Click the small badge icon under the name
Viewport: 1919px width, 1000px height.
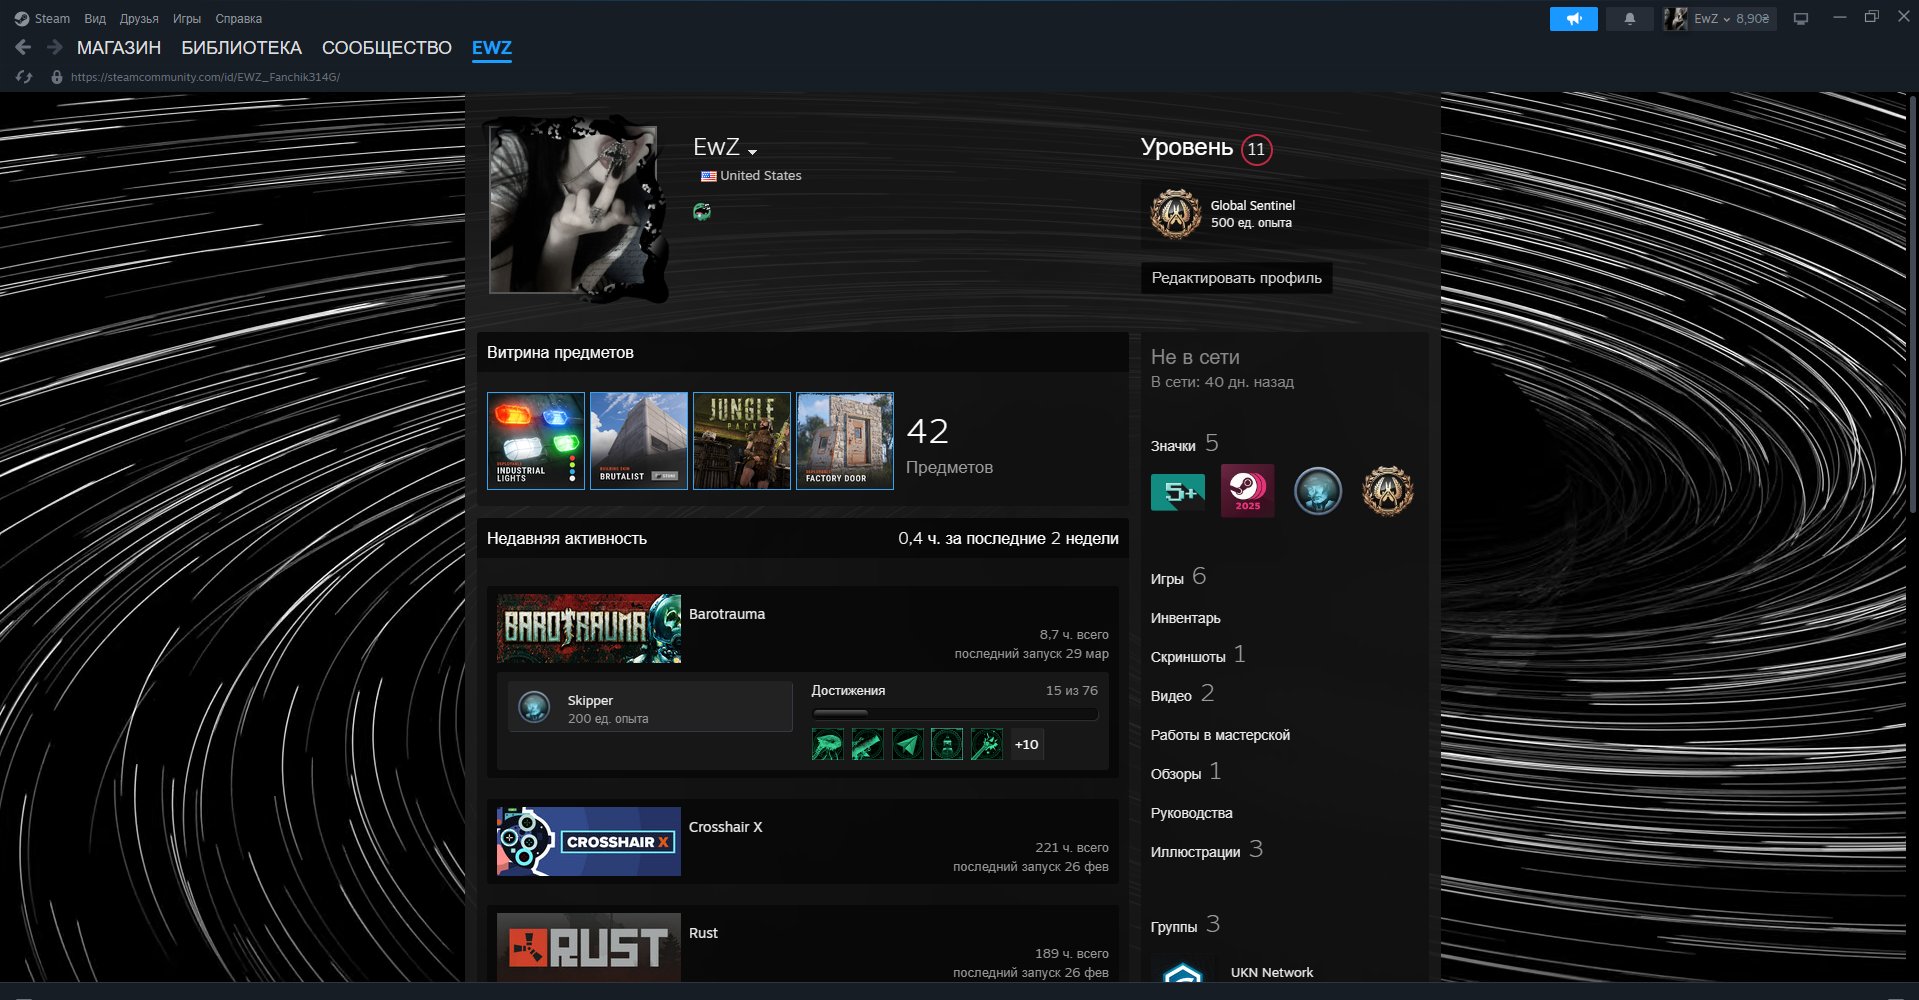click(702, 211)
